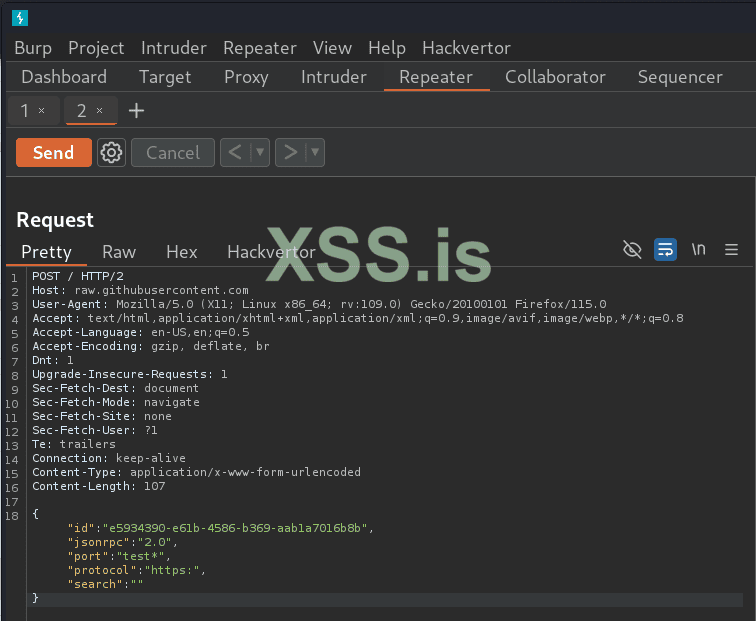756x621 pixels.
Task: Switch to the Intruder tool tab
Action: pos(334,77)
